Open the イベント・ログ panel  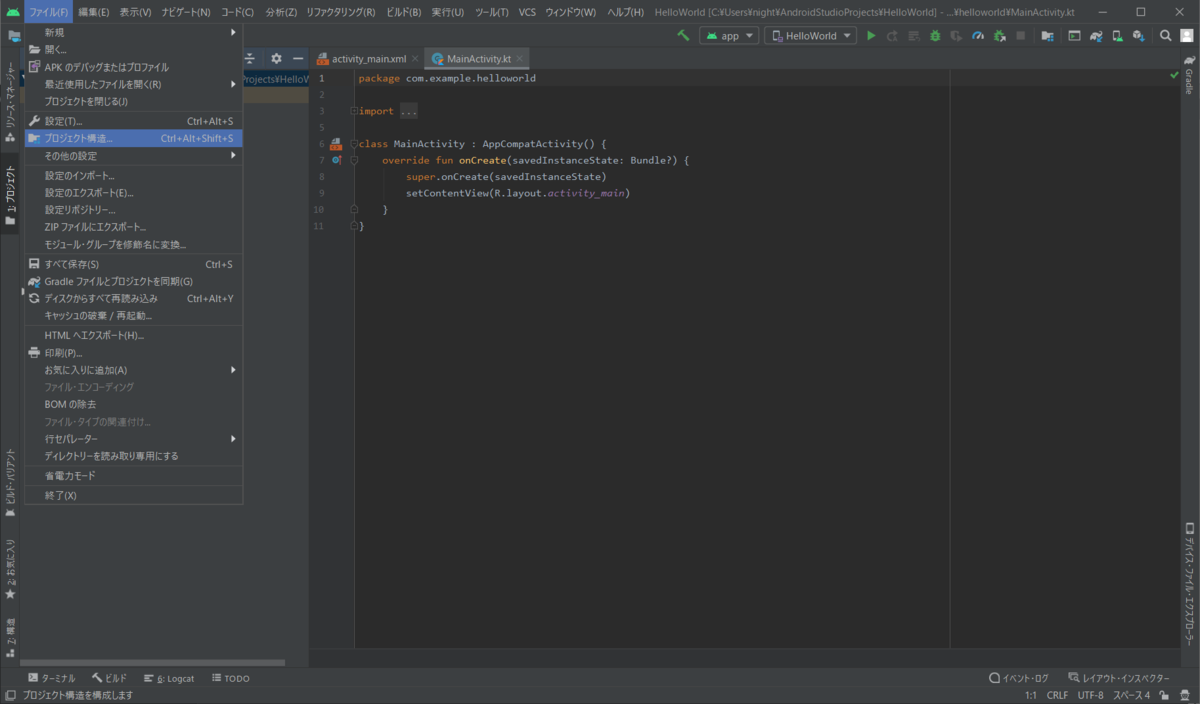[1019, 678]
